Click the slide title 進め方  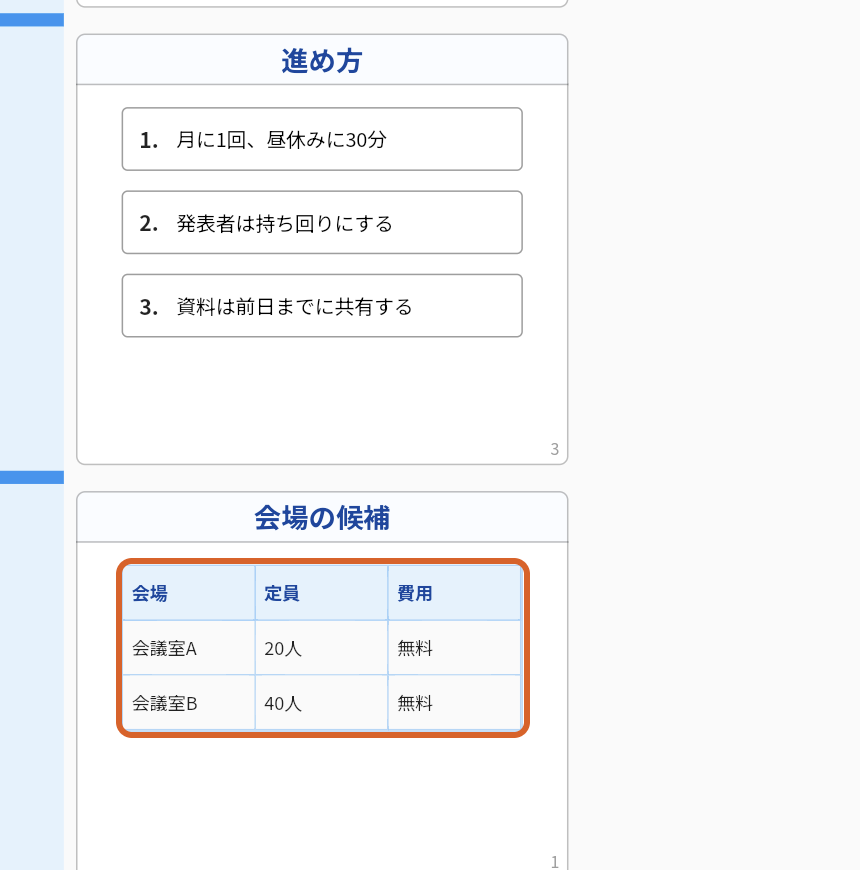pos(322,60)
